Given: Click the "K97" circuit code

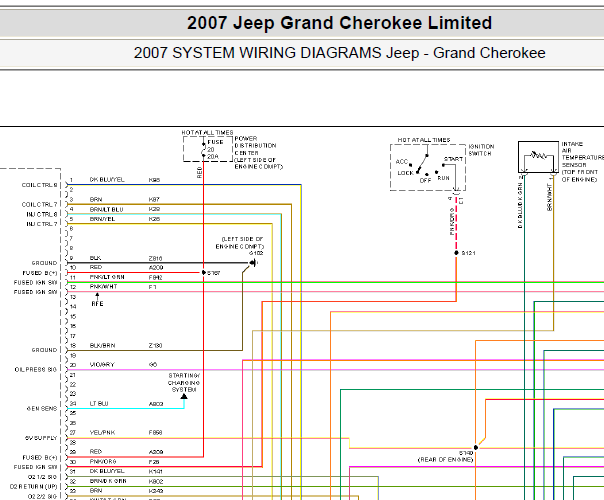Looking at the screenshot, I should pos(154,200).
